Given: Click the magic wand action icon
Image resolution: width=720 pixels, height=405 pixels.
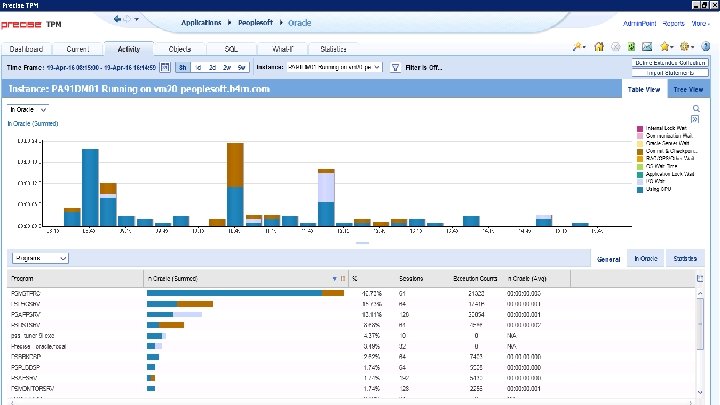Looking at the screenshot, I should [577, 46].
